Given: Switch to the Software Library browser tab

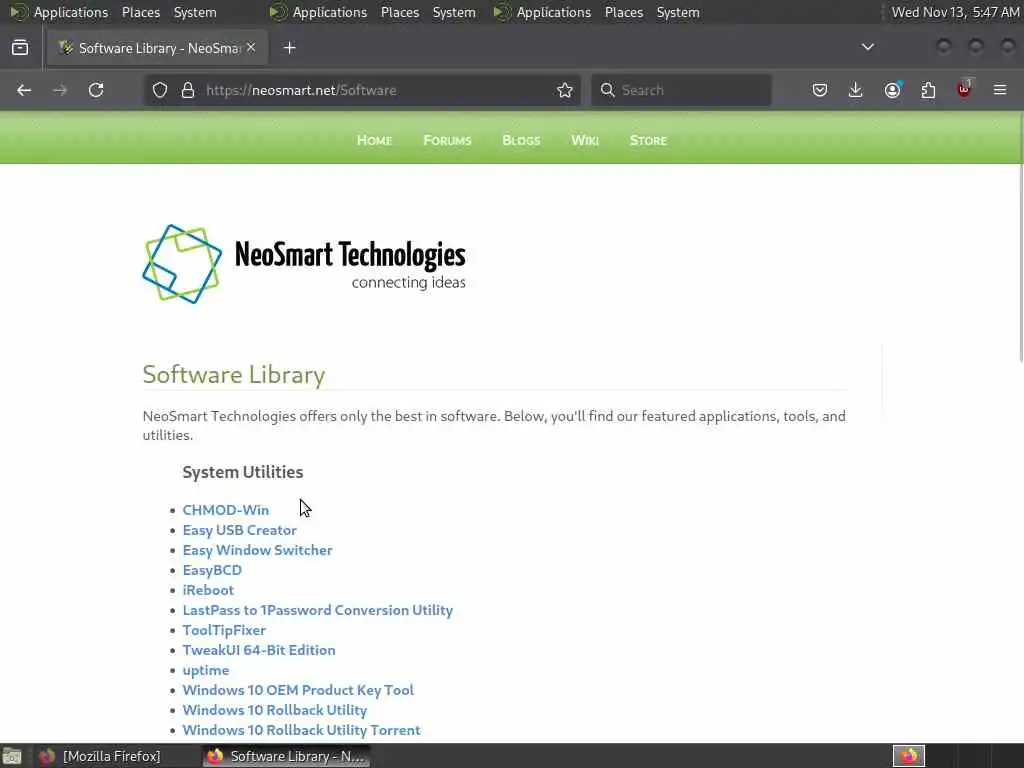Looking at the screenshot, I should click(157, 48).
